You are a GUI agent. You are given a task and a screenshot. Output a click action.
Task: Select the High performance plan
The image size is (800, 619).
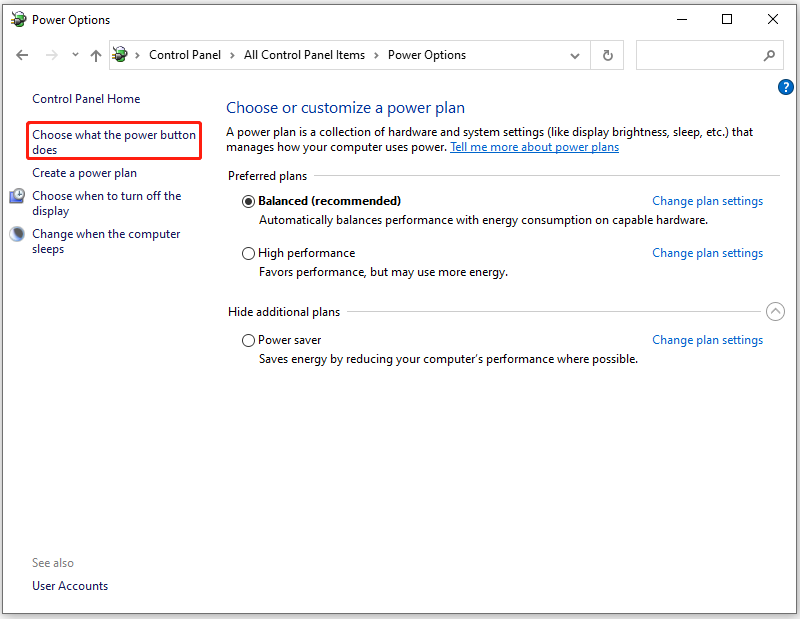click(x=248, y=254)
